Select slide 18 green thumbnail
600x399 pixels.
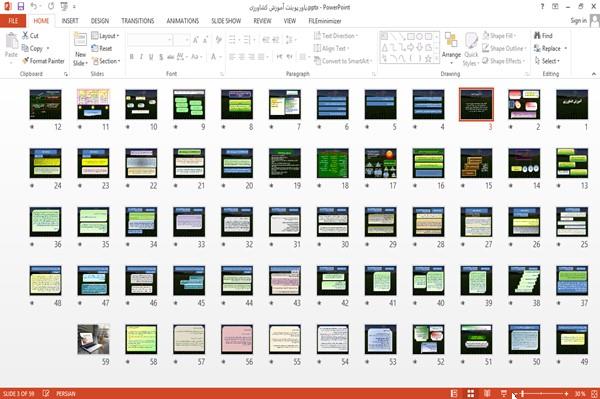coord(333,163)
